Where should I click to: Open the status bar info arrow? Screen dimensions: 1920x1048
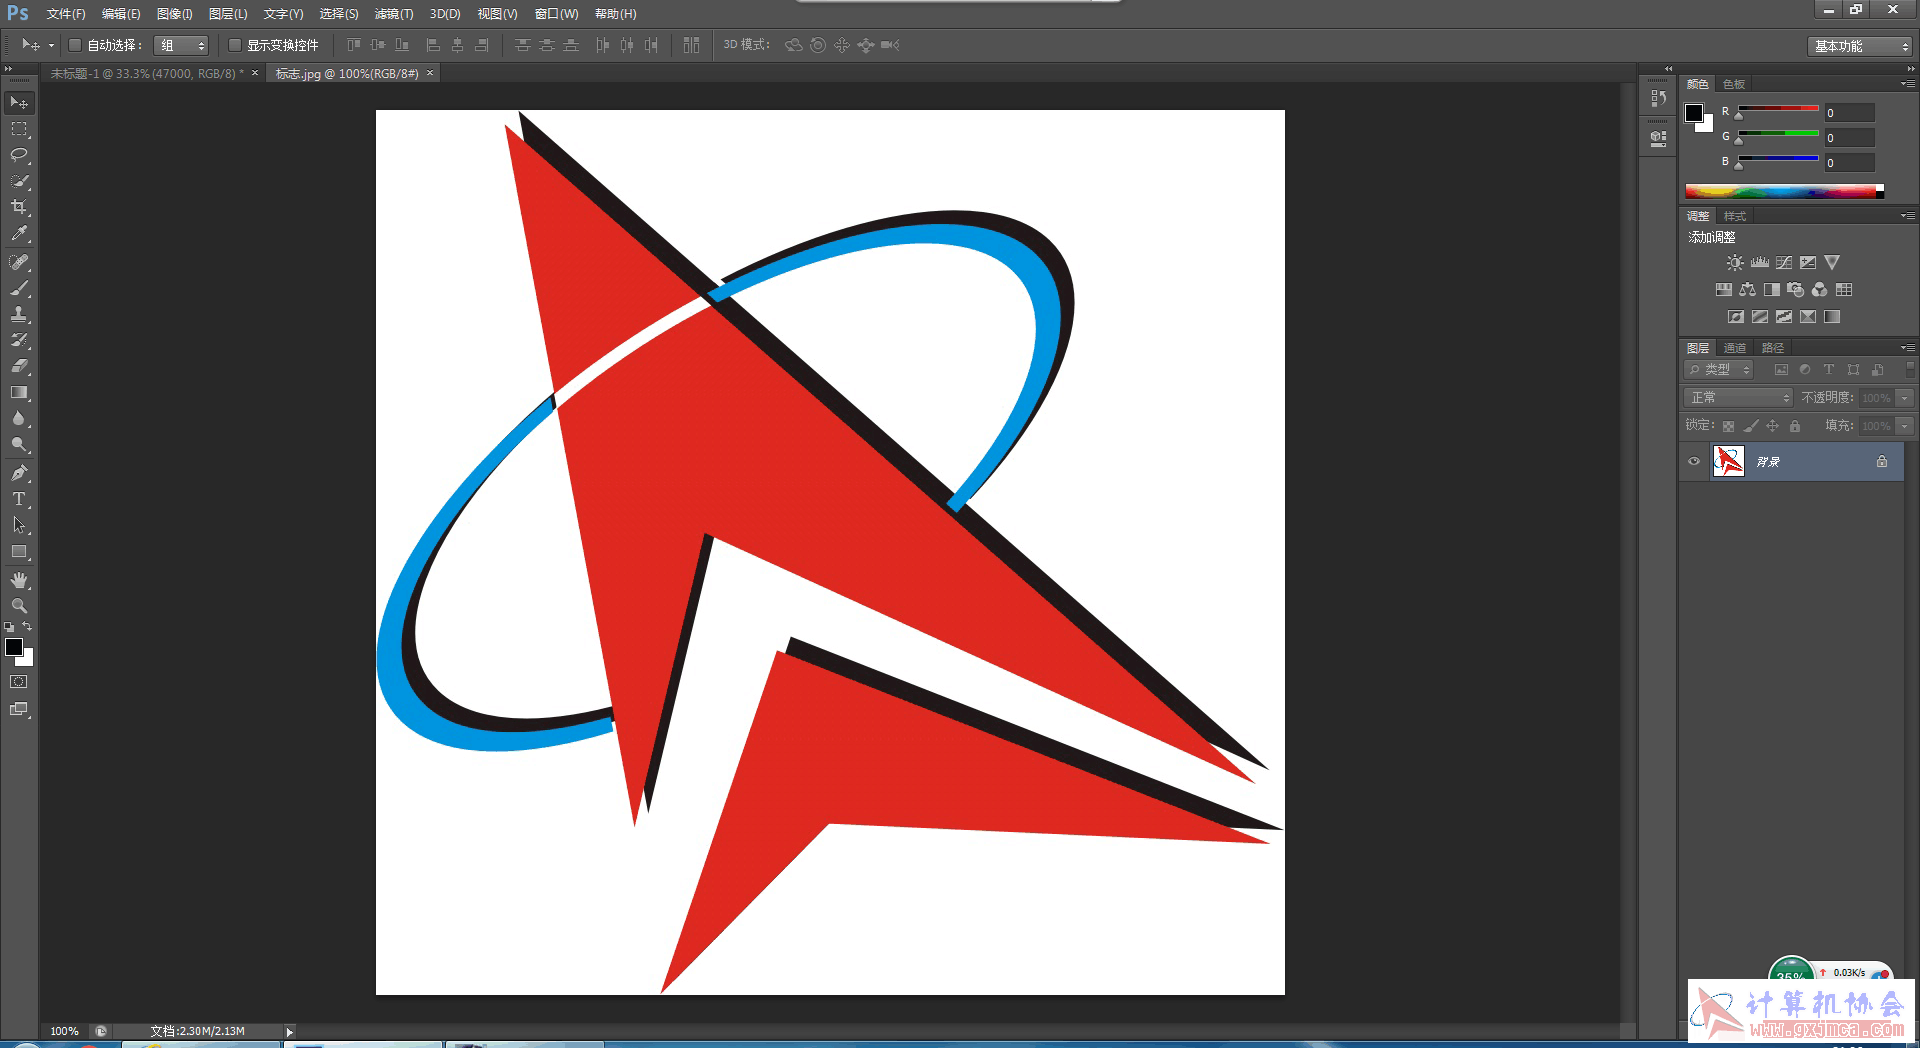pos(290,1031)
